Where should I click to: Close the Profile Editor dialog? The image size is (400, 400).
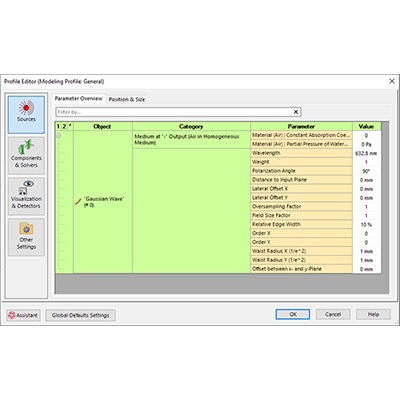[392, 81]
